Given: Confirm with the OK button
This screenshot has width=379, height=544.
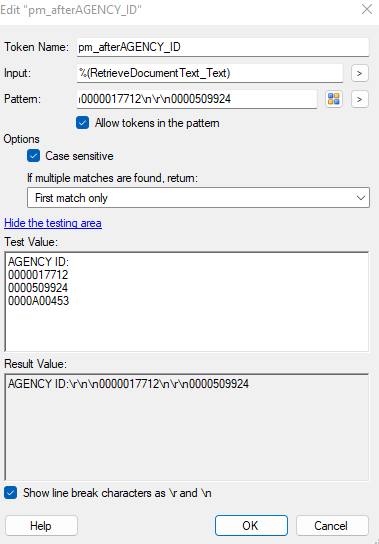Looking at the screenshot, I should 251,526.
